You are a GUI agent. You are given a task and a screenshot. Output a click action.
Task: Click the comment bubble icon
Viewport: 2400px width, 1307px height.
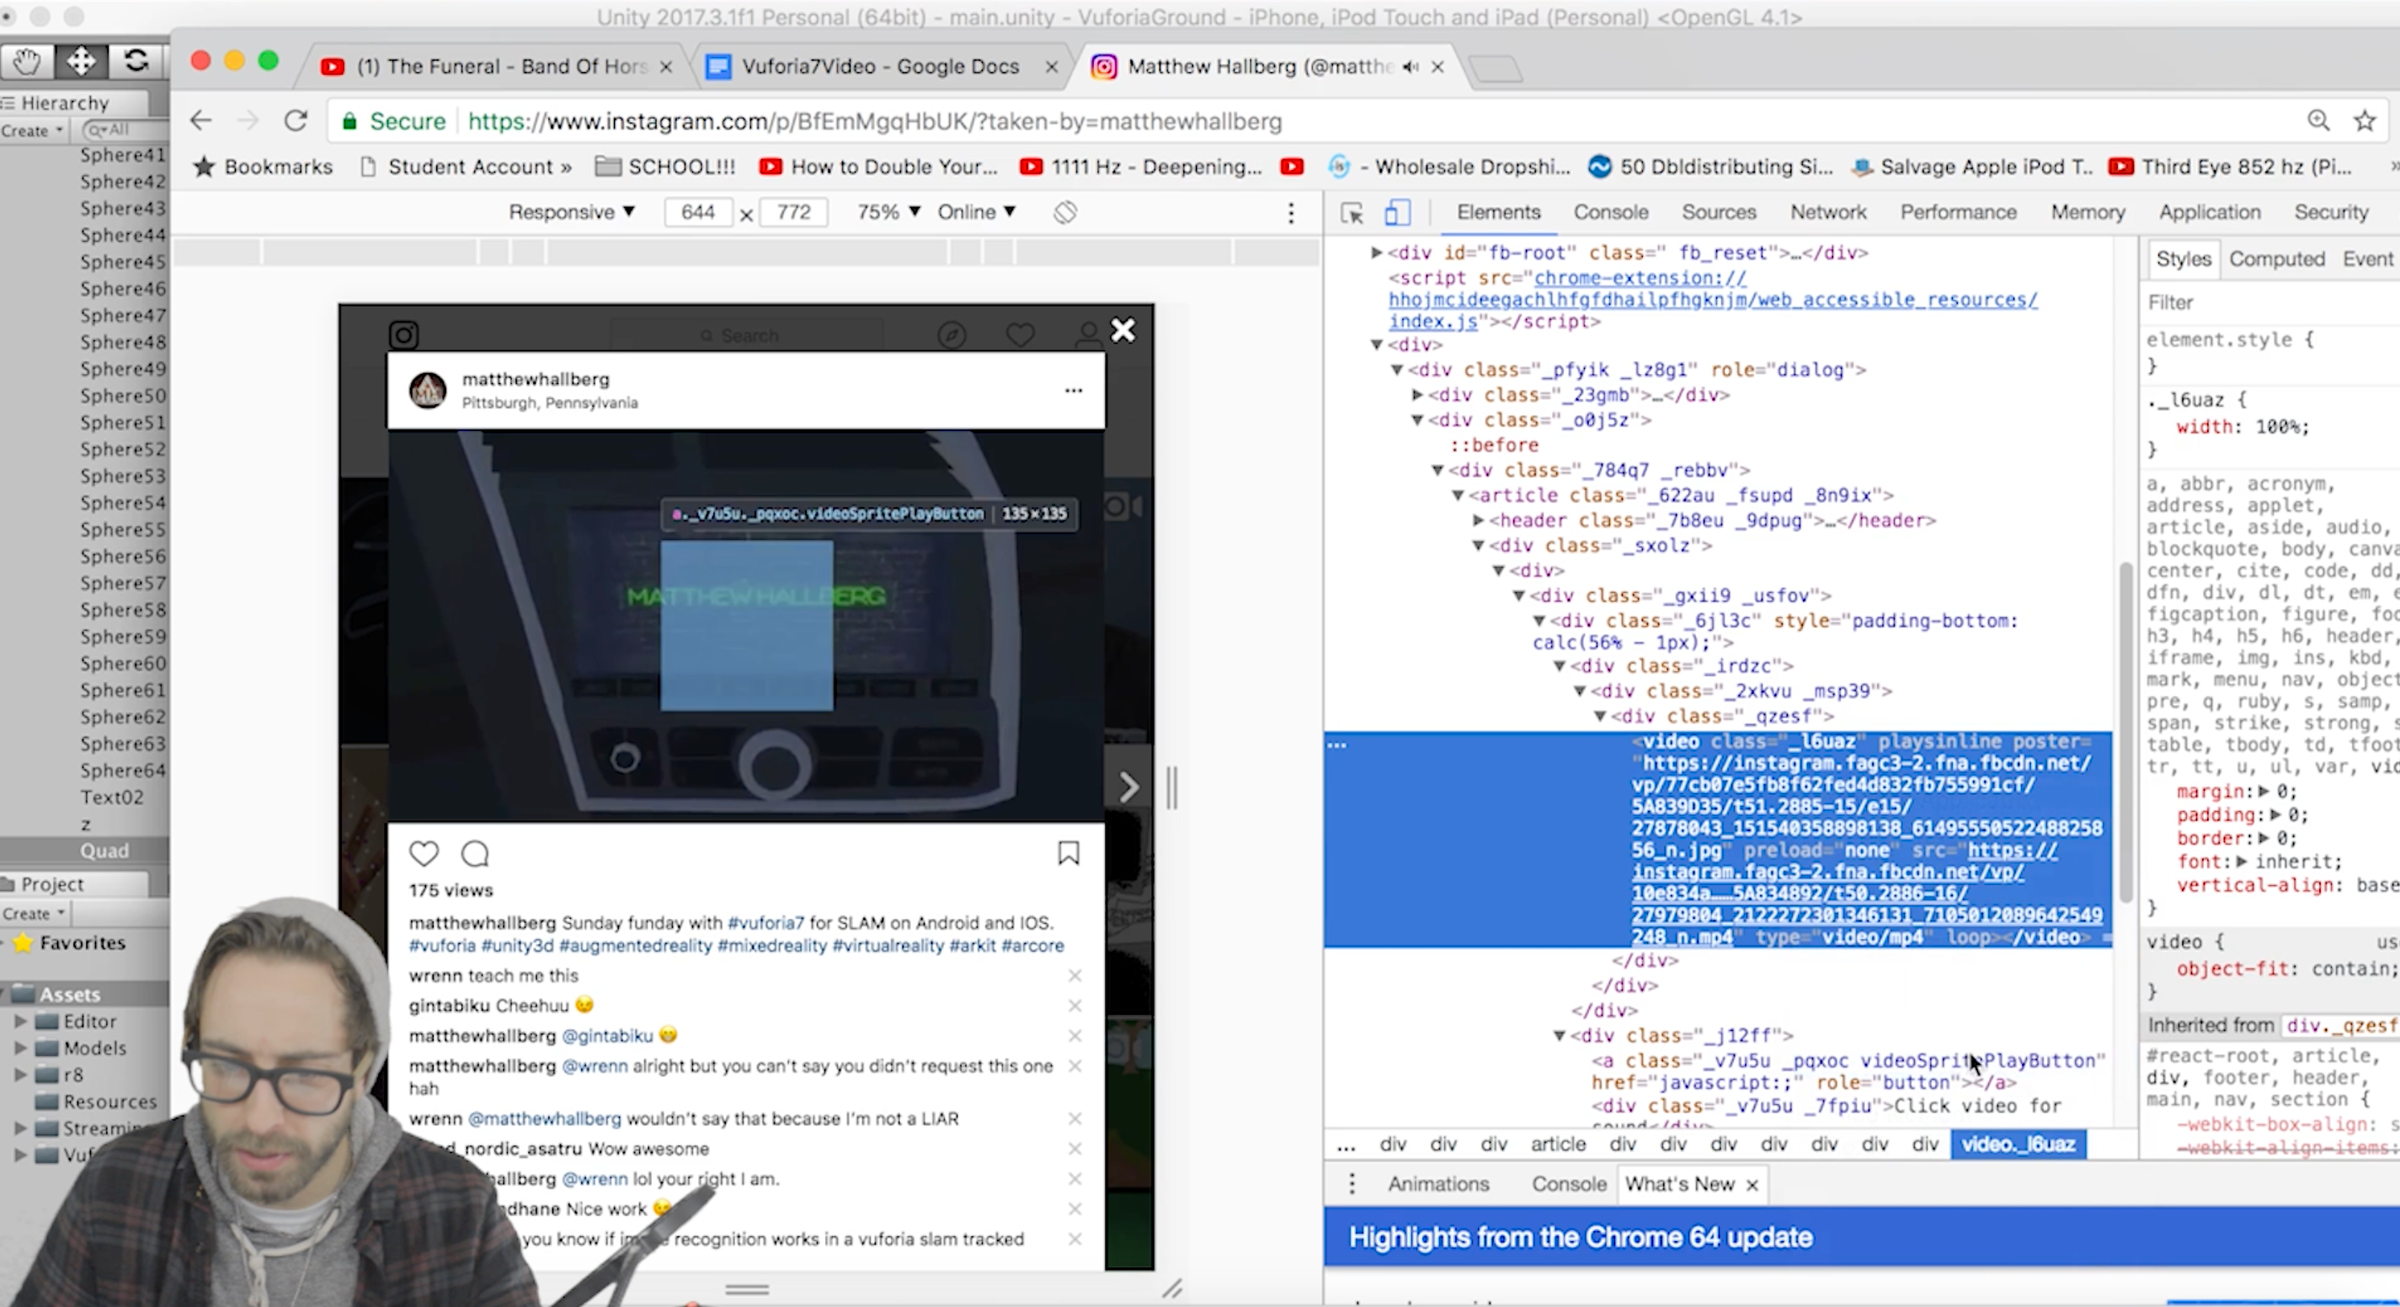click(x=475, y=854)
